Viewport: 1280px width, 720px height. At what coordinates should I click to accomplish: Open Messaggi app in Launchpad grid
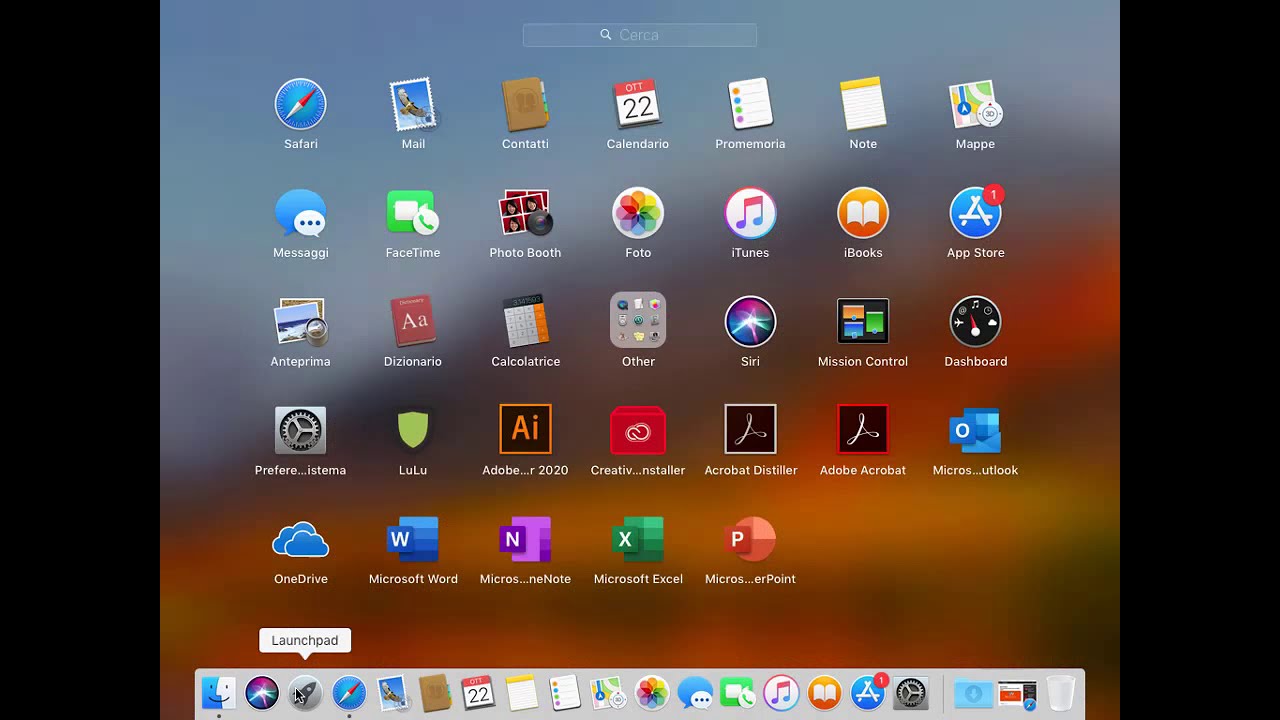(x=300, y=213)
